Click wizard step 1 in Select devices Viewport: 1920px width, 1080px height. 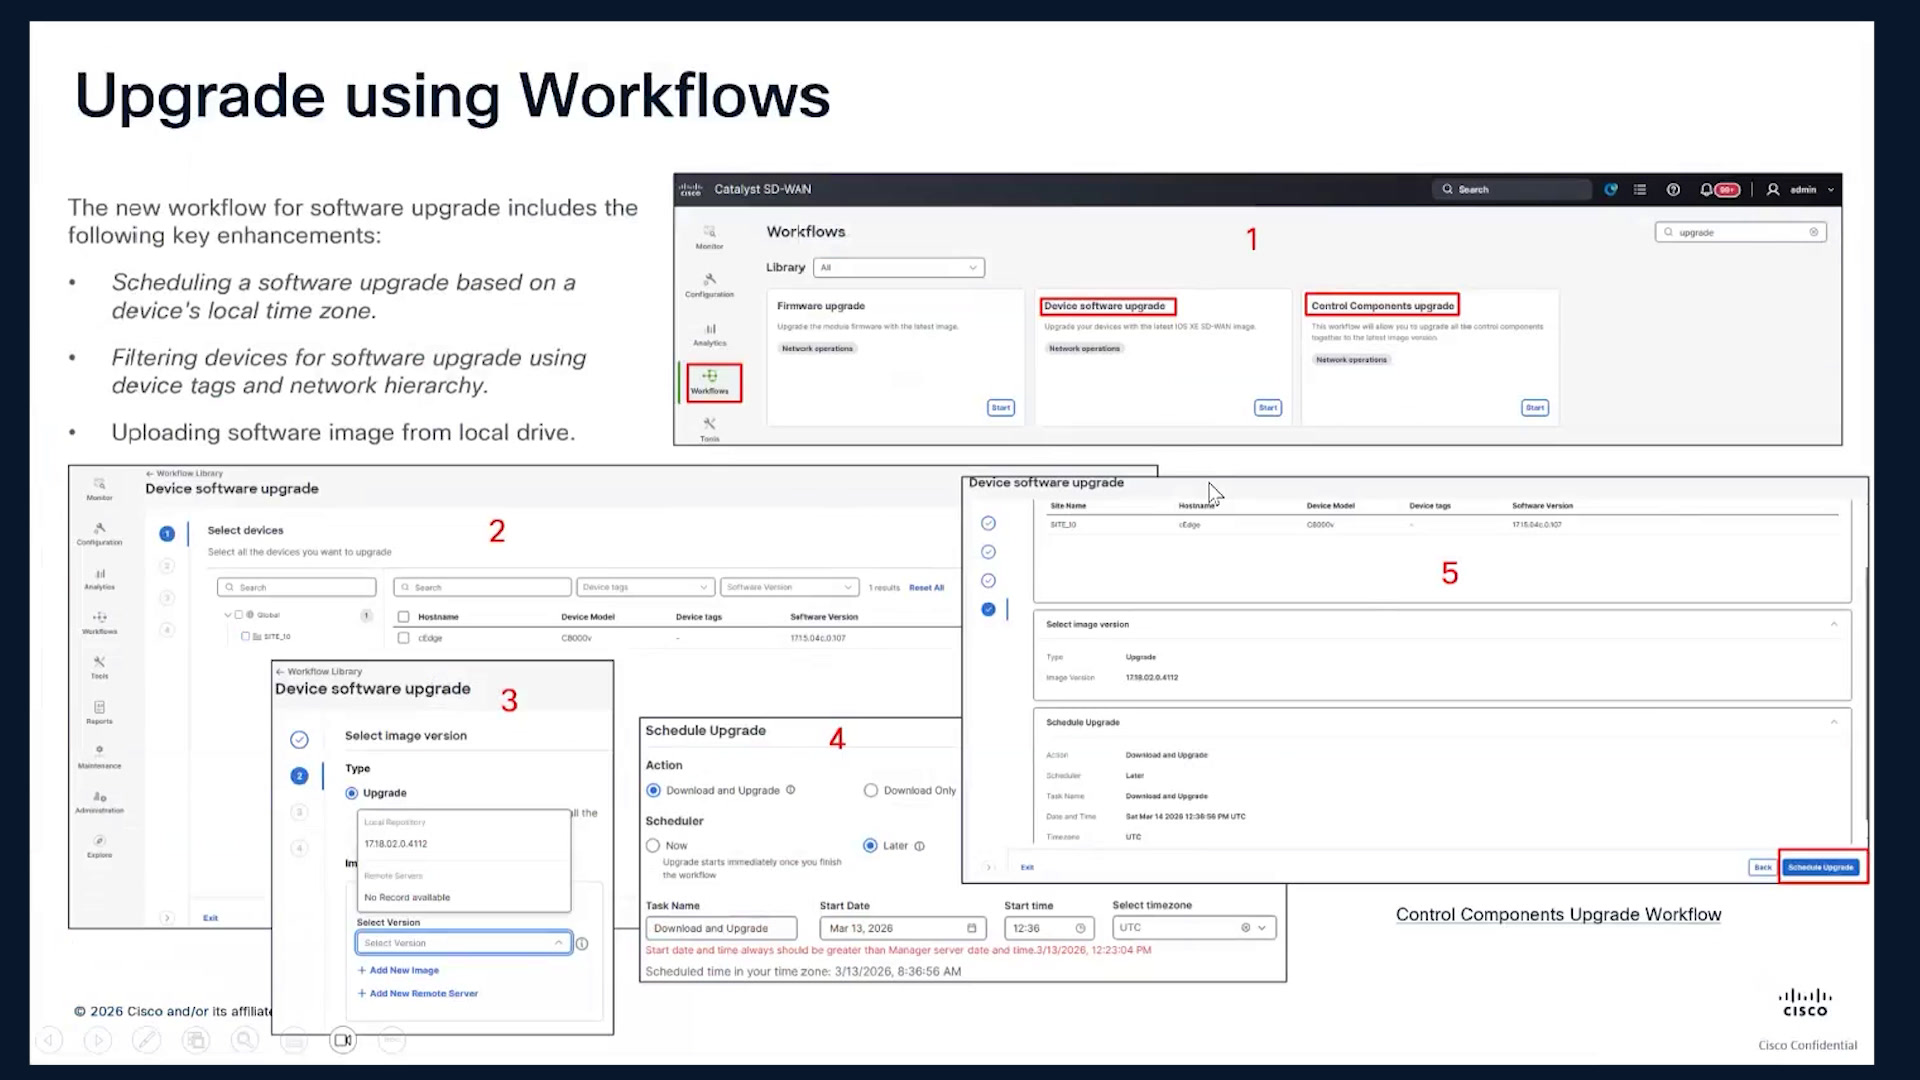(167, 534)
